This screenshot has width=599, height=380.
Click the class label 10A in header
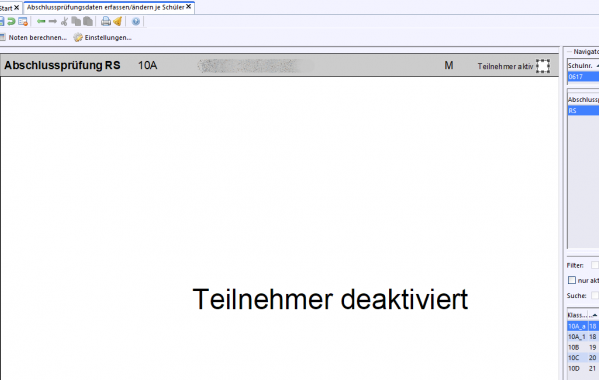tap(147, 66)
